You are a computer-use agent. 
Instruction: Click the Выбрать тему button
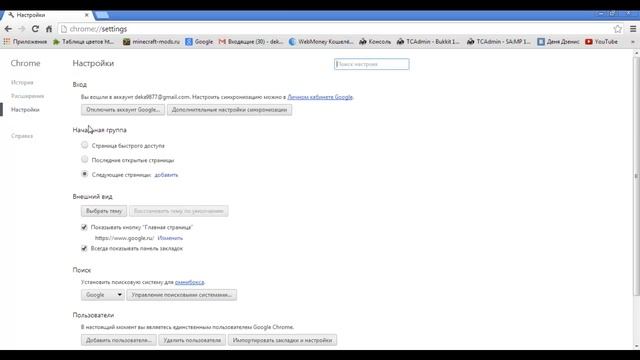click(104, 211)
